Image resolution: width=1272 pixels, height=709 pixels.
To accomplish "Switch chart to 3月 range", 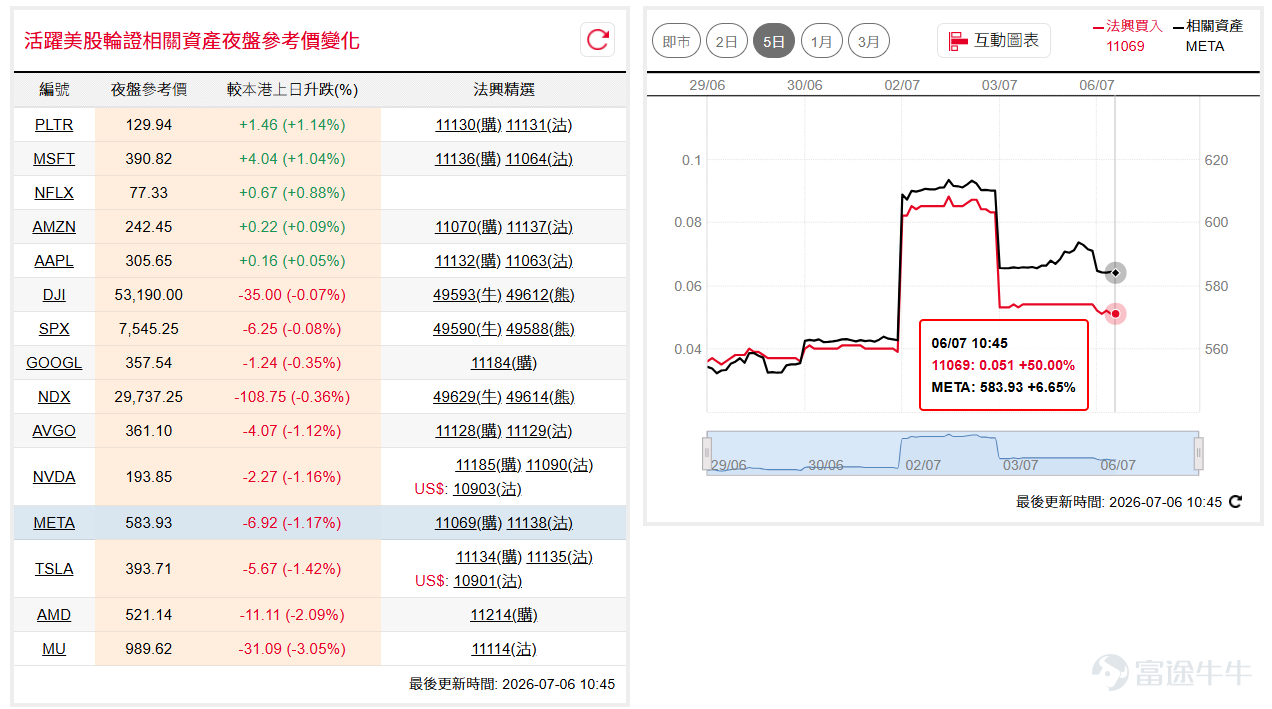I will pyautogui.click(x=869, y=42).
